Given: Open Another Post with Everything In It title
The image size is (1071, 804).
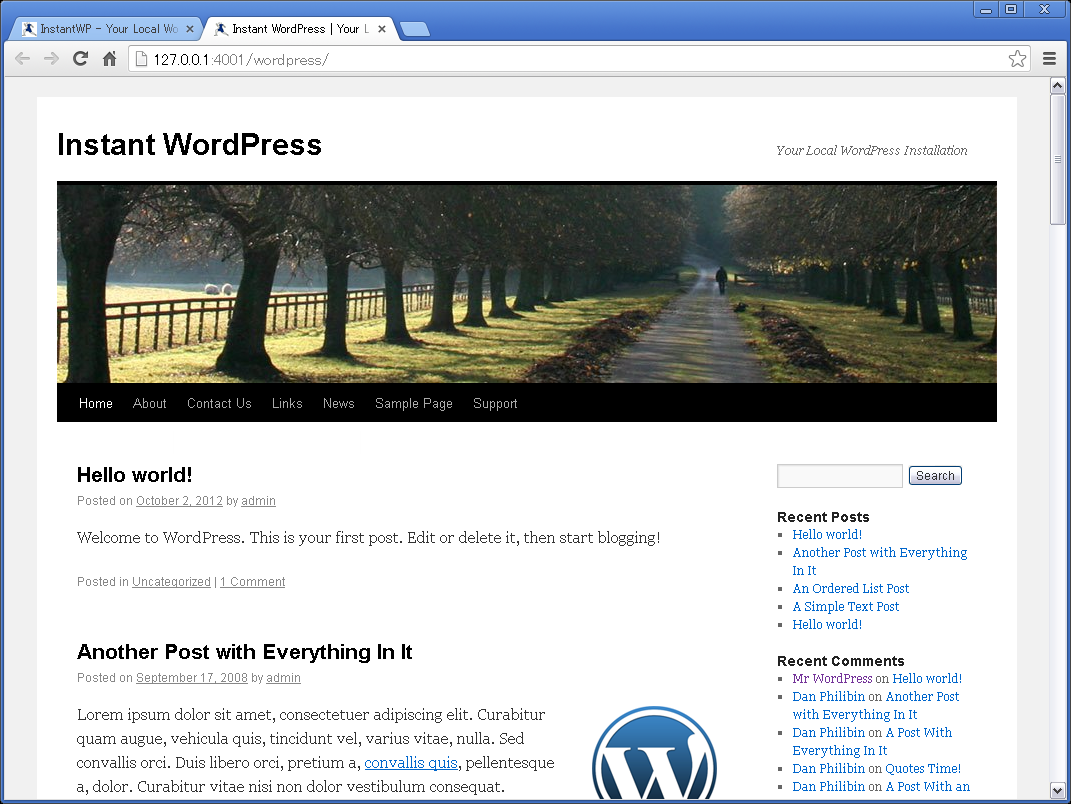Looking at the screenshot, I should pyautogui.click(x=245, y=652).
